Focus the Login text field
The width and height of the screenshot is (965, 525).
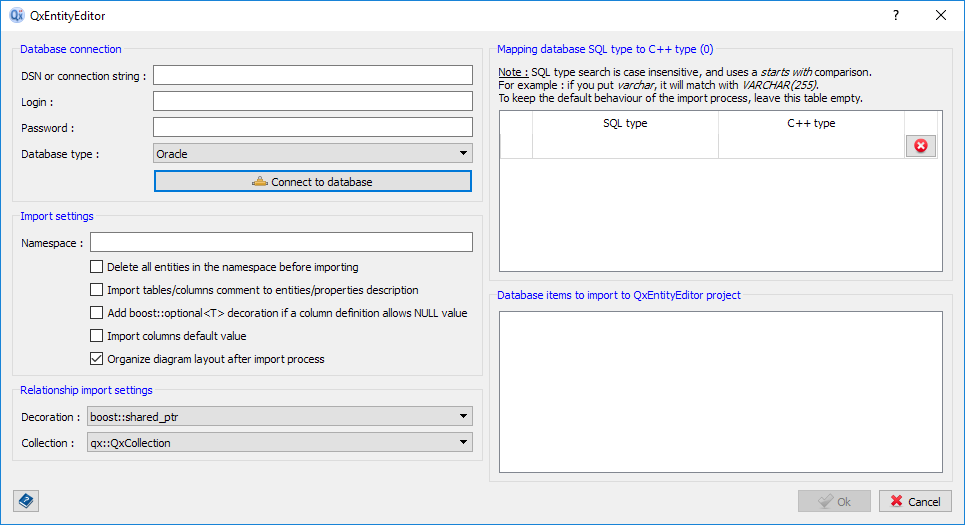click(x=312, y=102)
